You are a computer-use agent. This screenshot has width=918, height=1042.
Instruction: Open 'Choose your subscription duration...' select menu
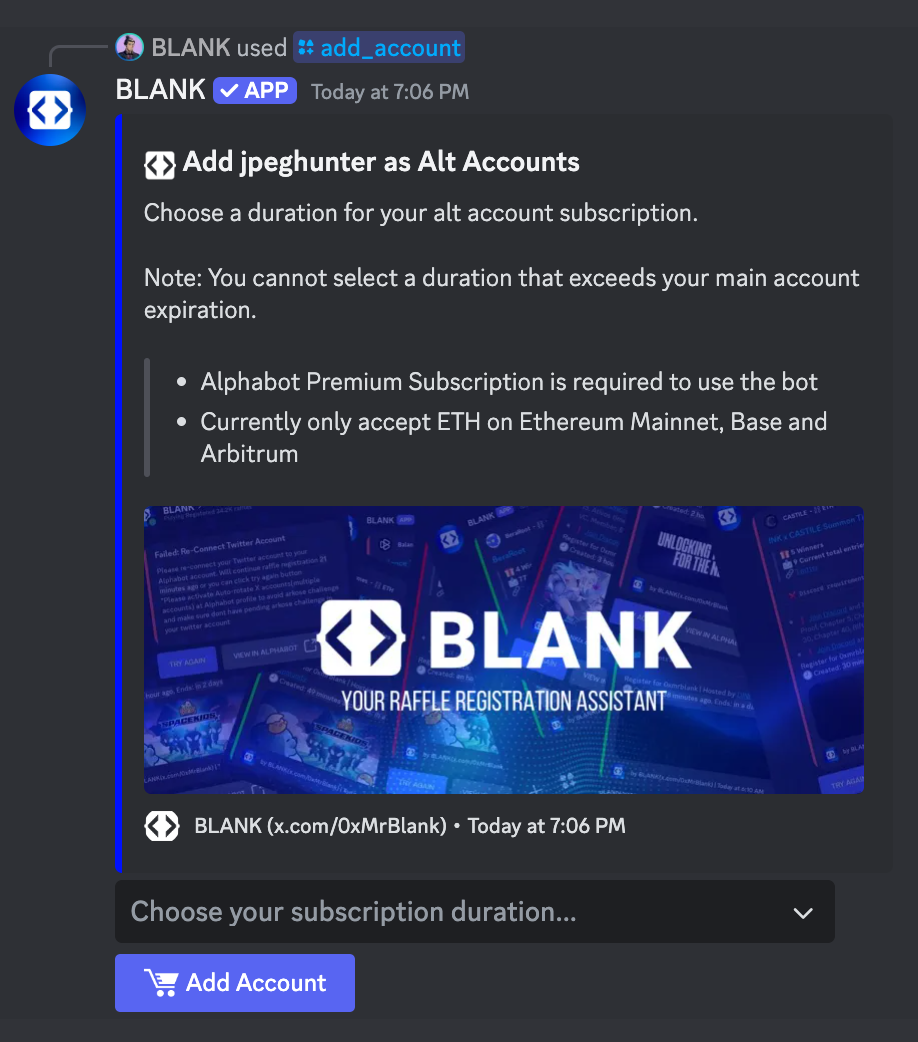point(475,912)
